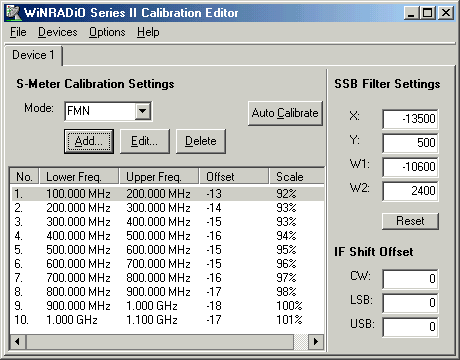Click the USB IF shift offset field

click(410, 327)
